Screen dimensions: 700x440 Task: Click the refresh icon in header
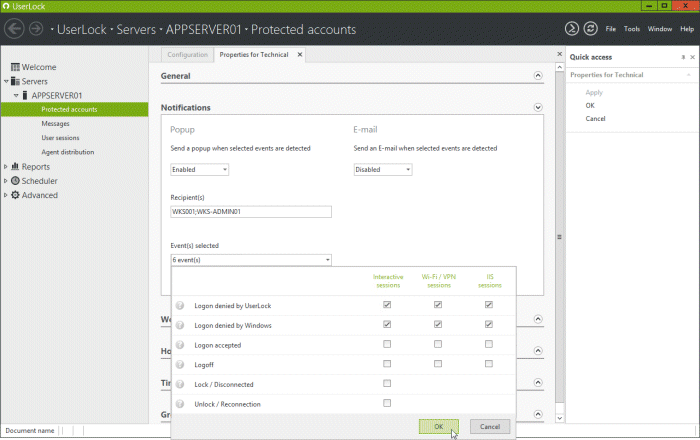click(x=591, y=29)
